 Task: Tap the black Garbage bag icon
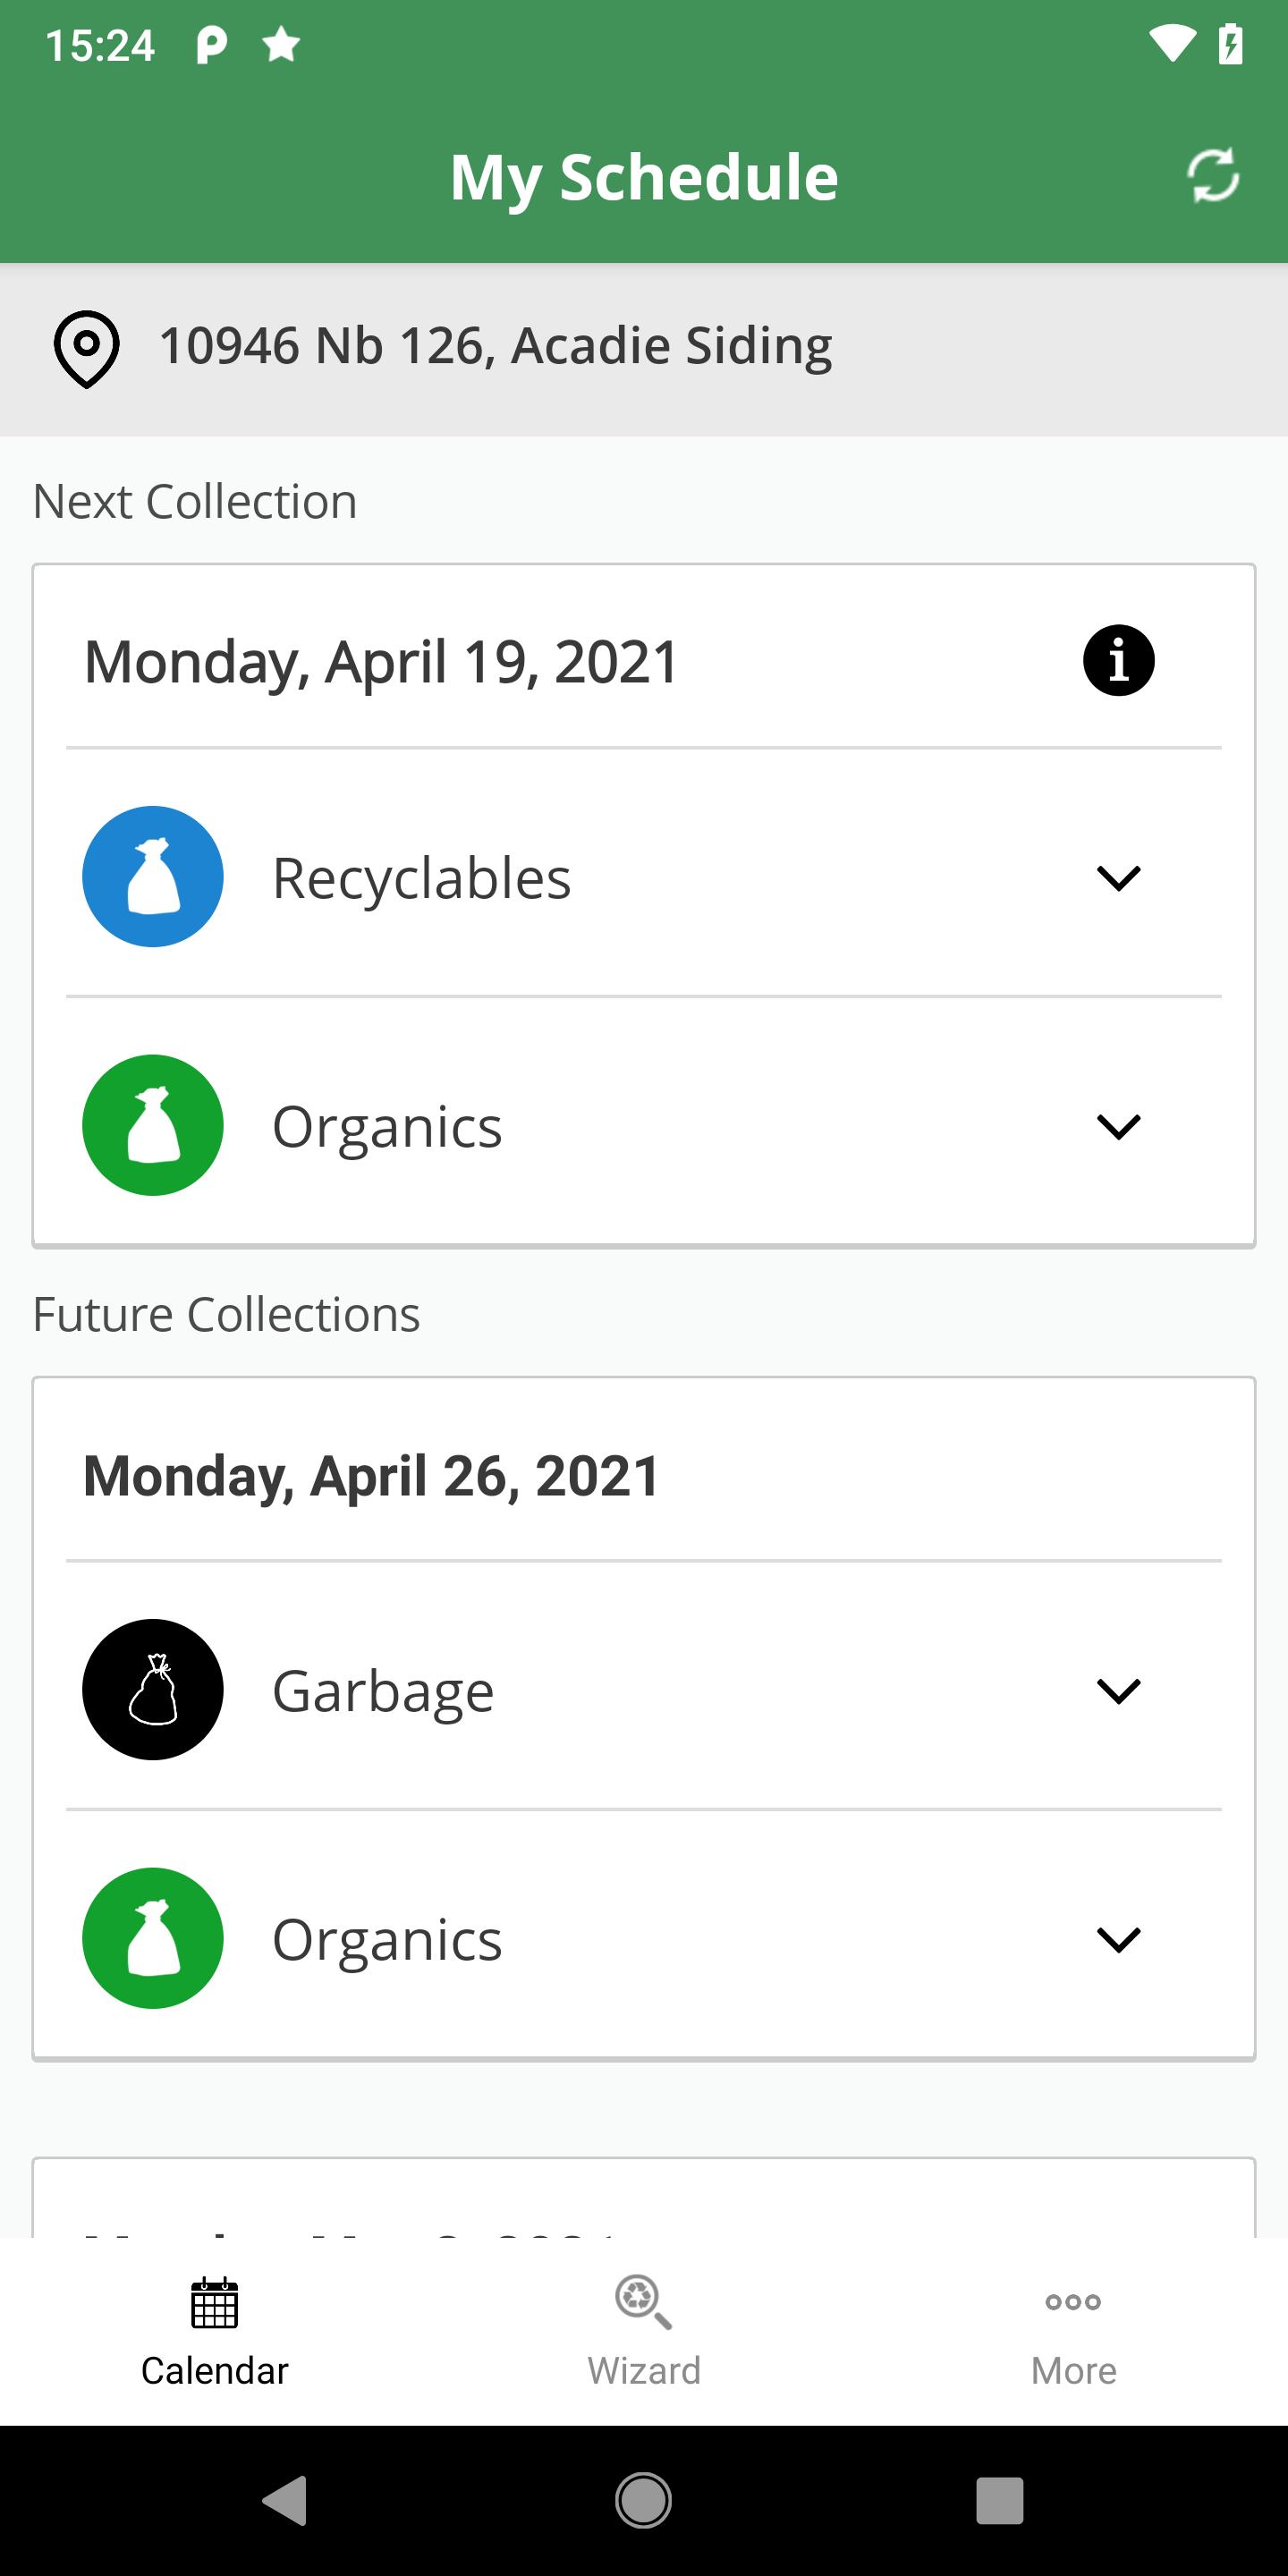pos(153,1689)
